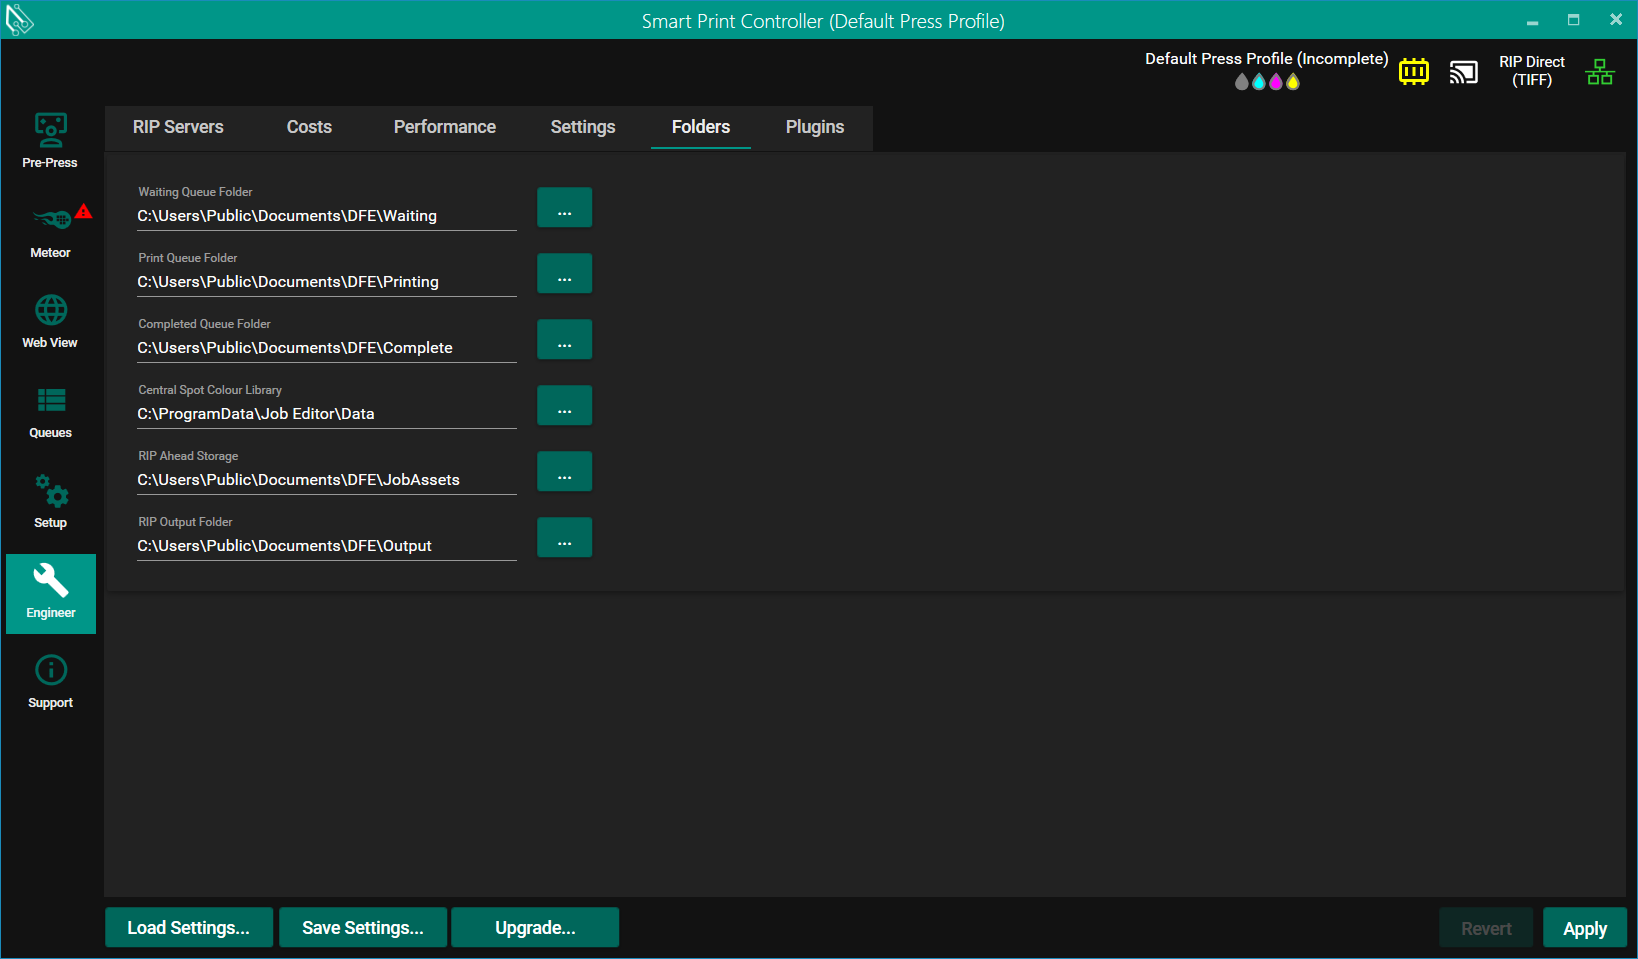Viewport: 1638px width, 959px height.
Task: Browse for the RIP Output Folder
Action: (564, 538)
